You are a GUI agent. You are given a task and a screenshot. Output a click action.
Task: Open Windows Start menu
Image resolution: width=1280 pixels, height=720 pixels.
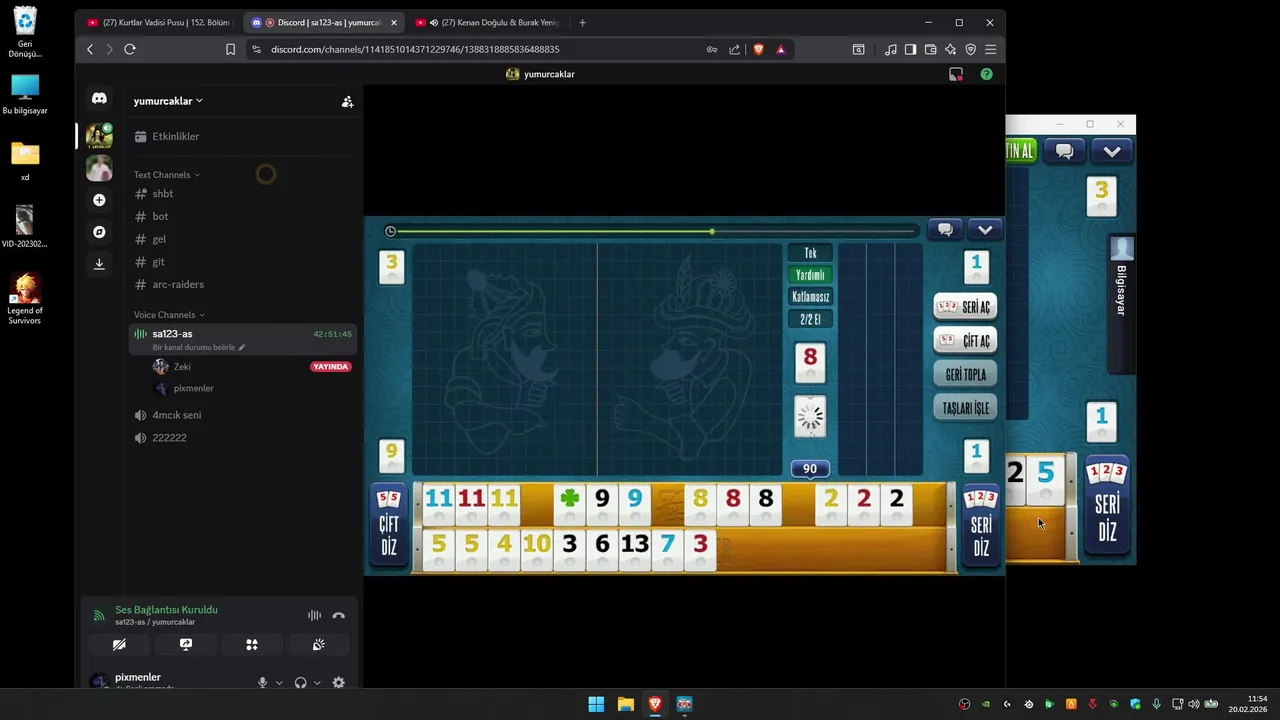point(596,704)
